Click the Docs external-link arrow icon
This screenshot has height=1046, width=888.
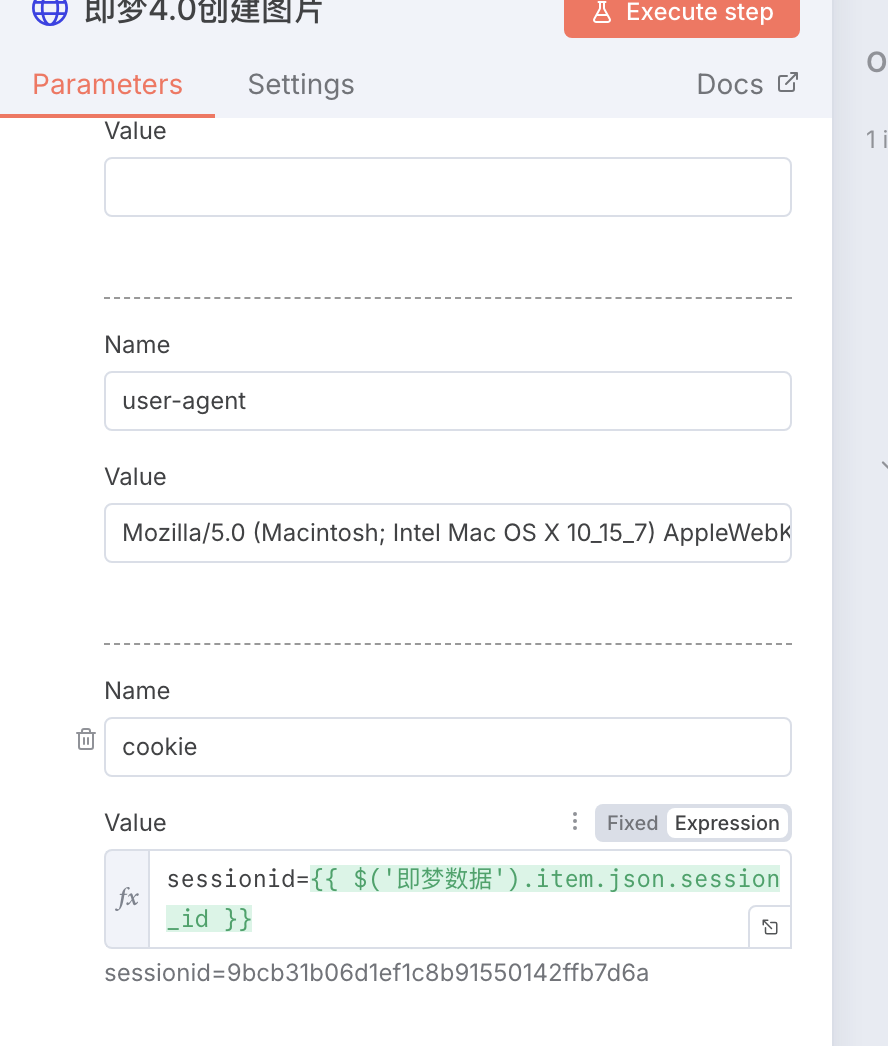[x=788, y=83]
